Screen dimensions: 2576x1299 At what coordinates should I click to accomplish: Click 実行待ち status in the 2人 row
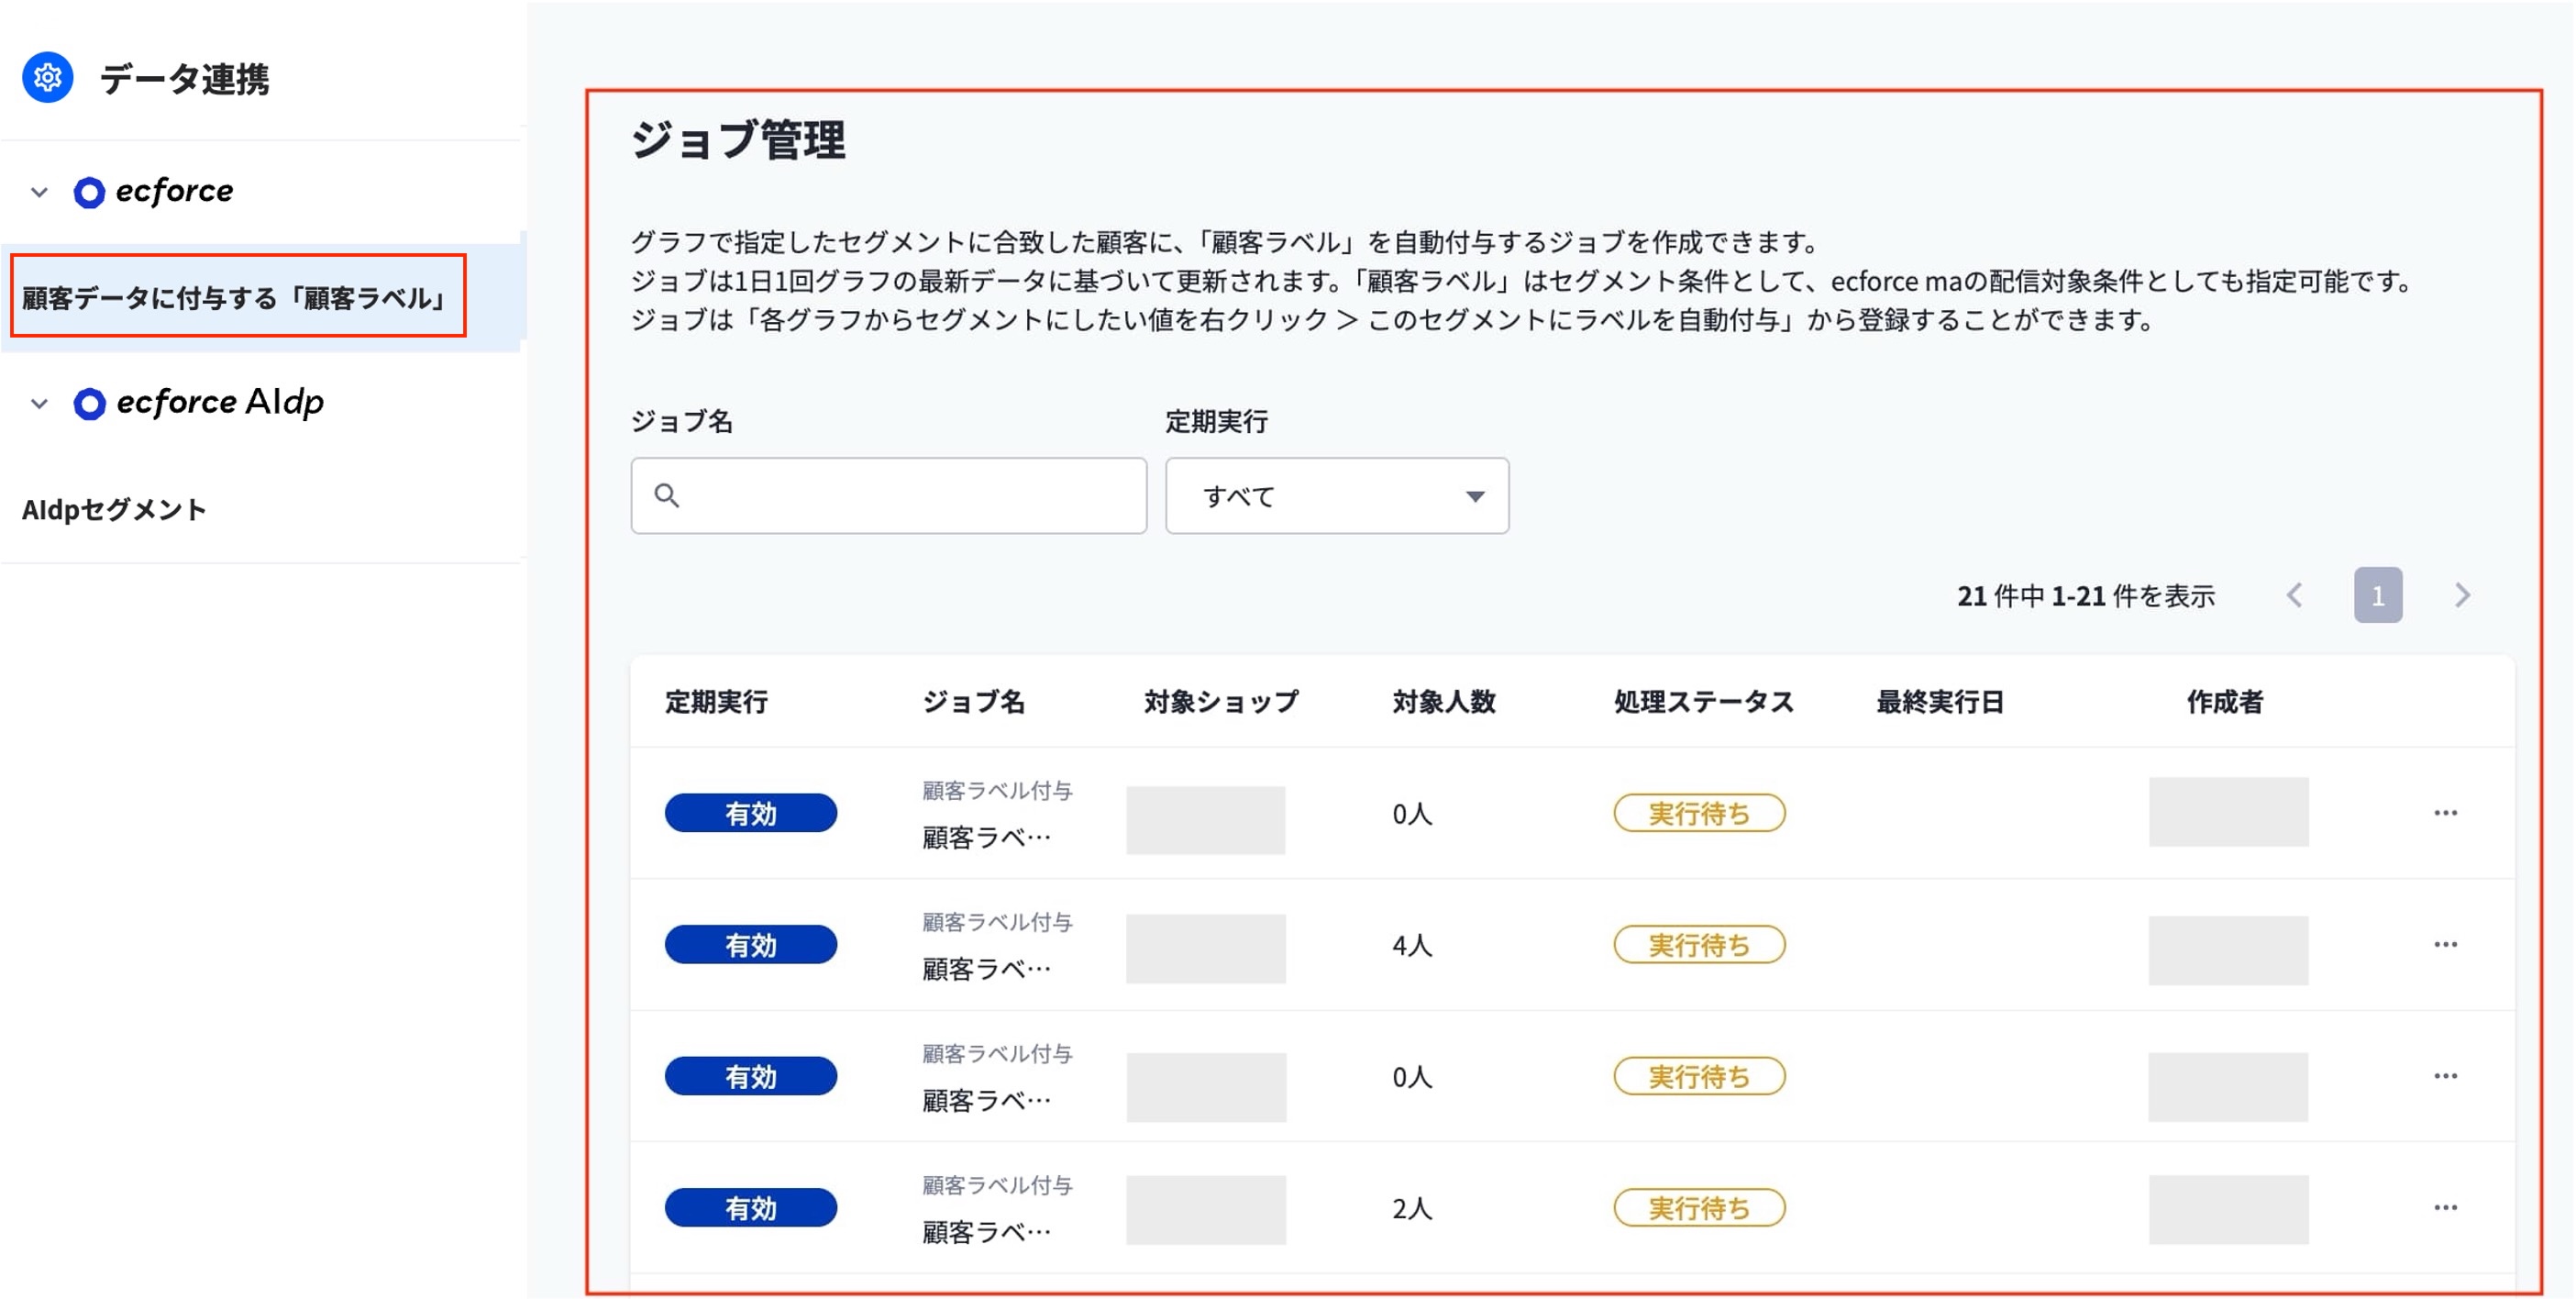pos(1699,1208)
